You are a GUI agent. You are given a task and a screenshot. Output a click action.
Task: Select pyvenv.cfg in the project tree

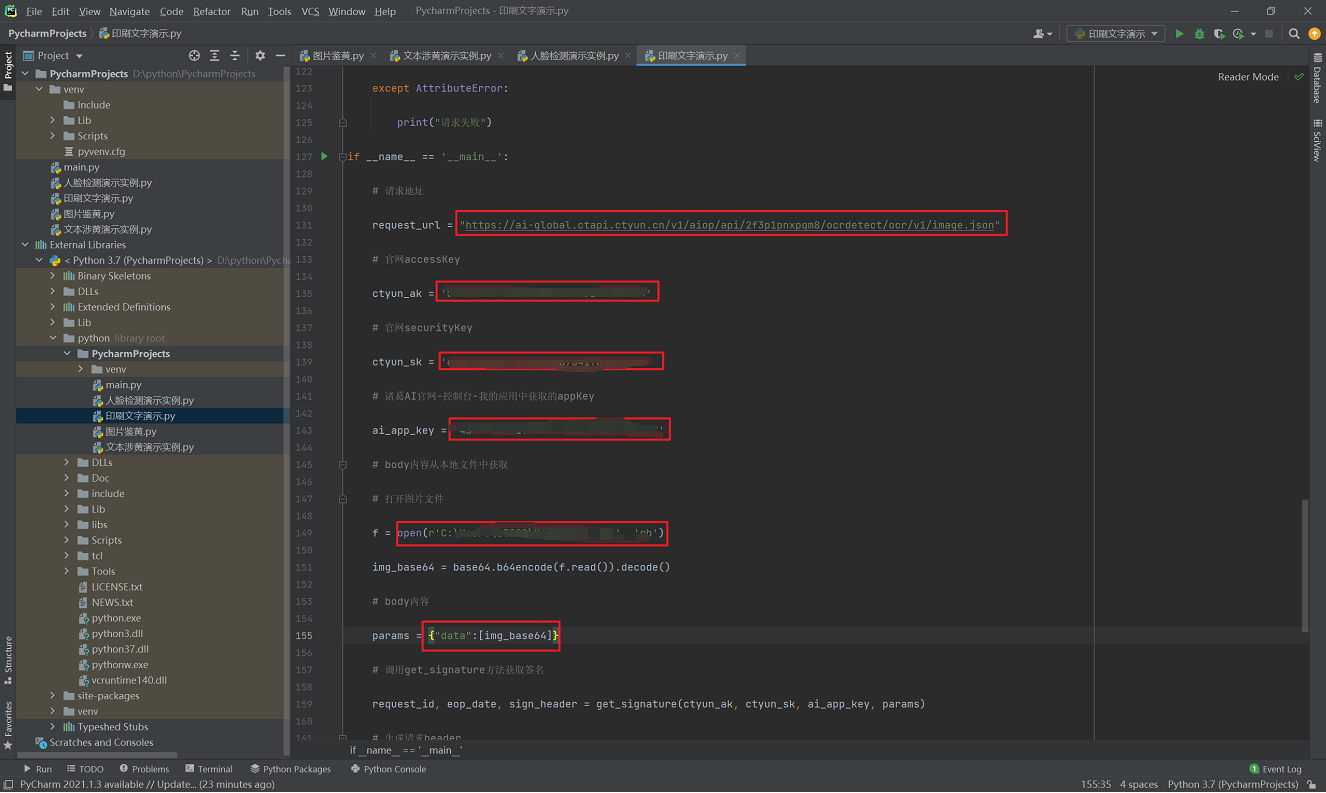pyautogui.click(x=101, y=152)
